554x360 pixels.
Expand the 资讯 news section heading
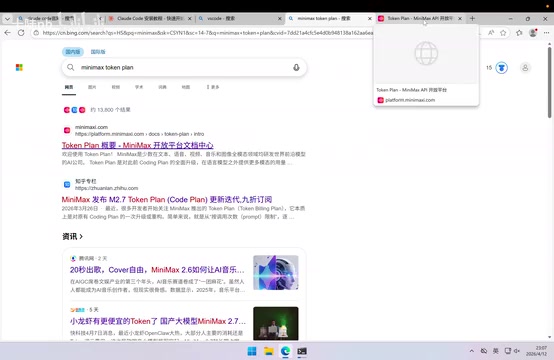click(x=72, y=236)
